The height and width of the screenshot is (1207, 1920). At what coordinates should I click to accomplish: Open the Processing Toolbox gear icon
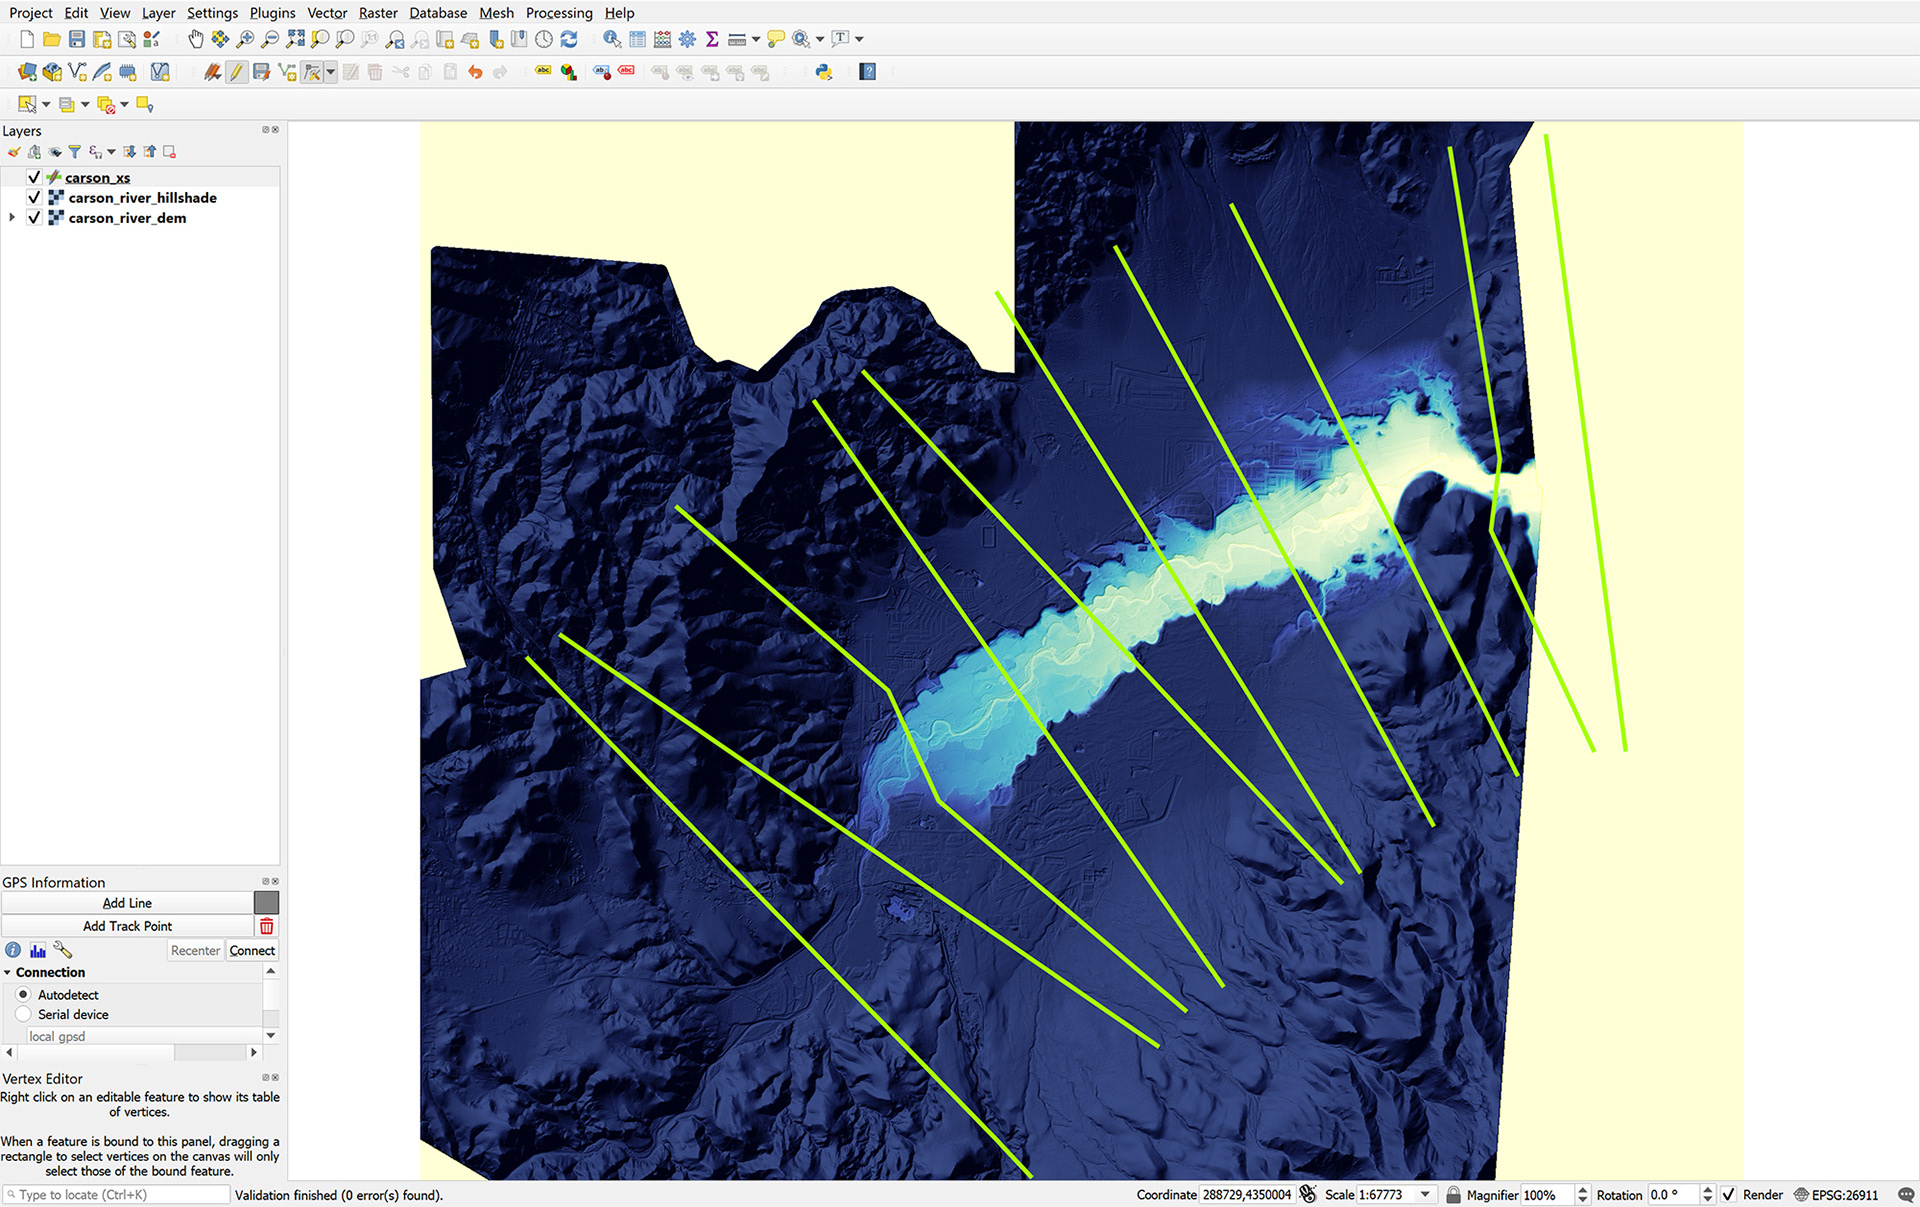(x=687, y=39)
